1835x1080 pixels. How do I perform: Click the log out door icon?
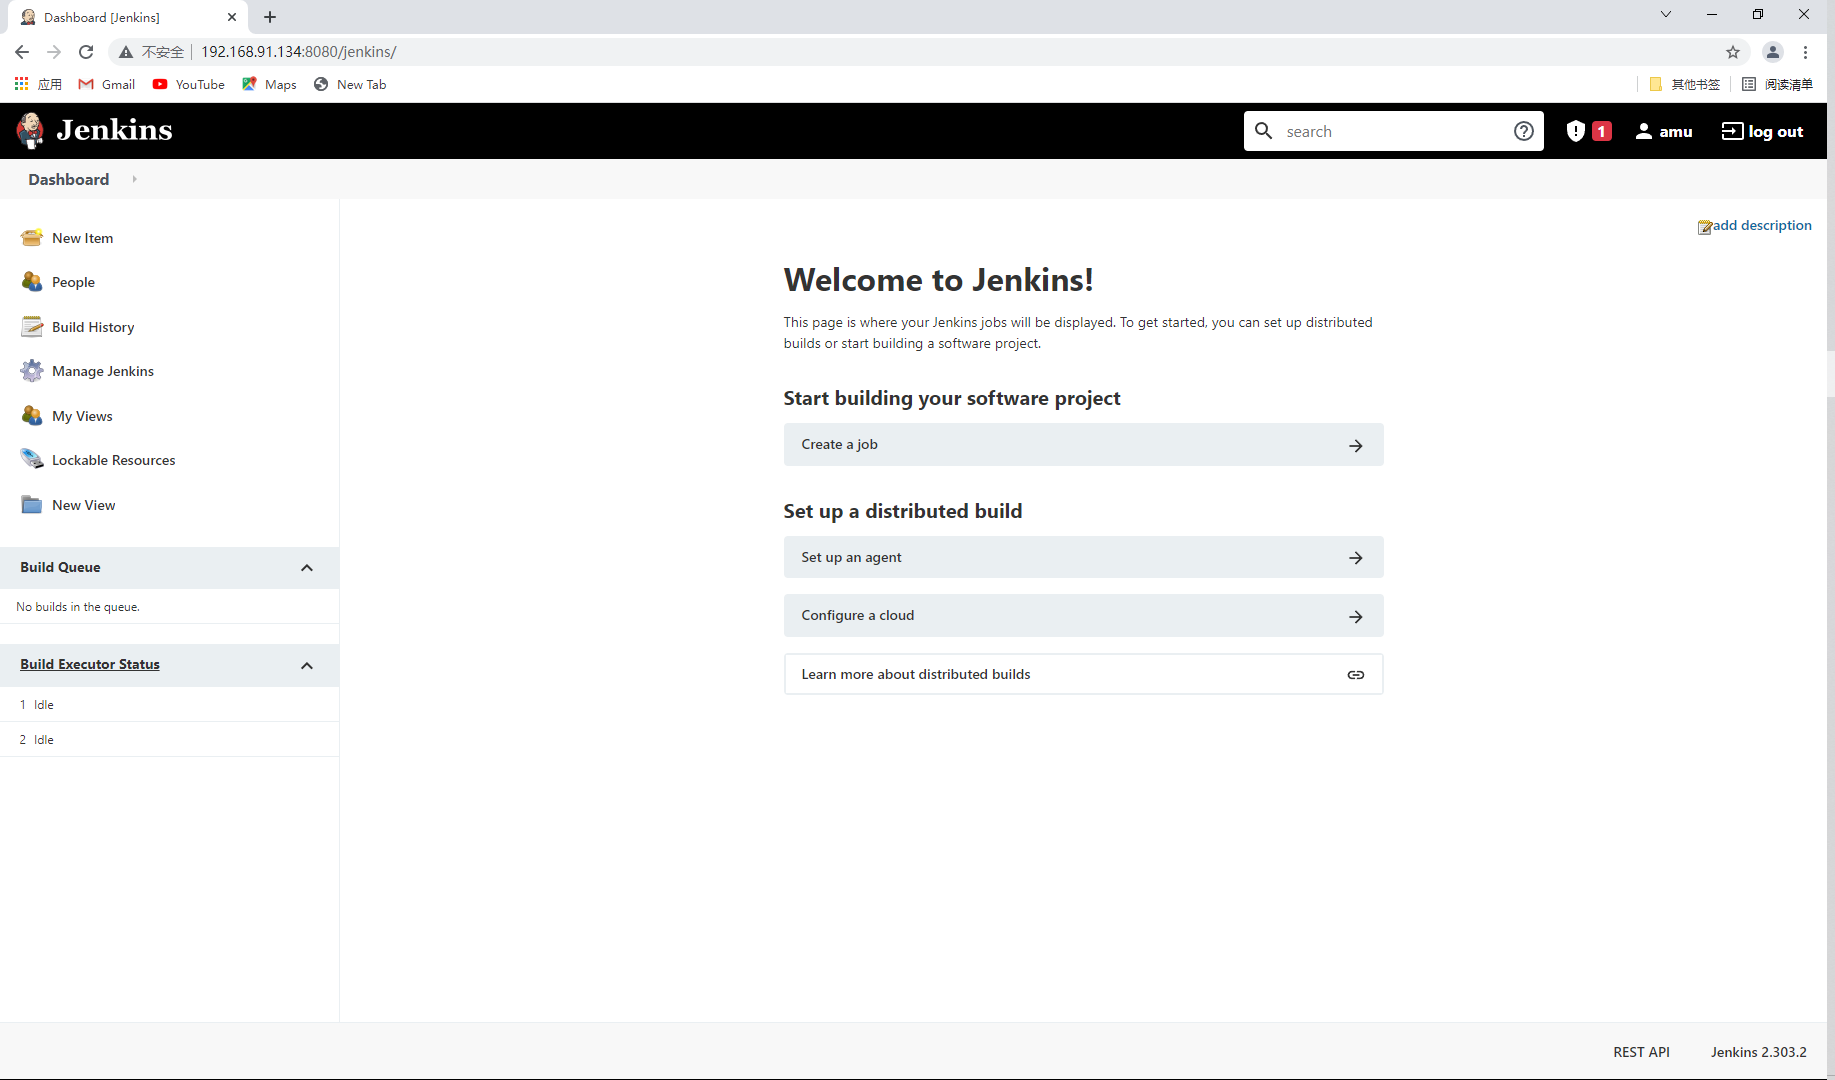coord(1732,131)
